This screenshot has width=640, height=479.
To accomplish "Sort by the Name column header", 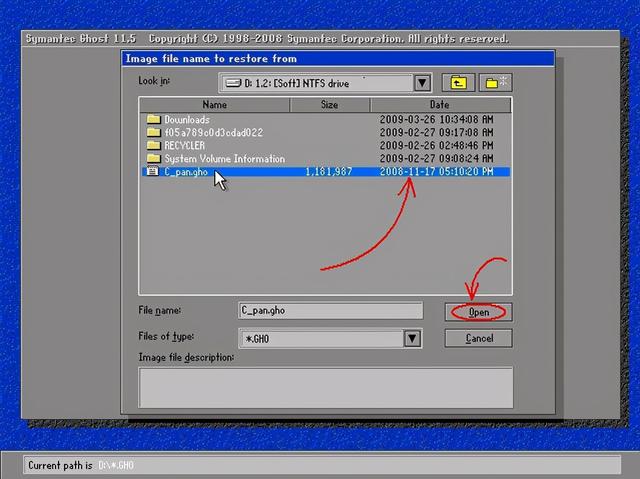I will click(x=214, y=105).
